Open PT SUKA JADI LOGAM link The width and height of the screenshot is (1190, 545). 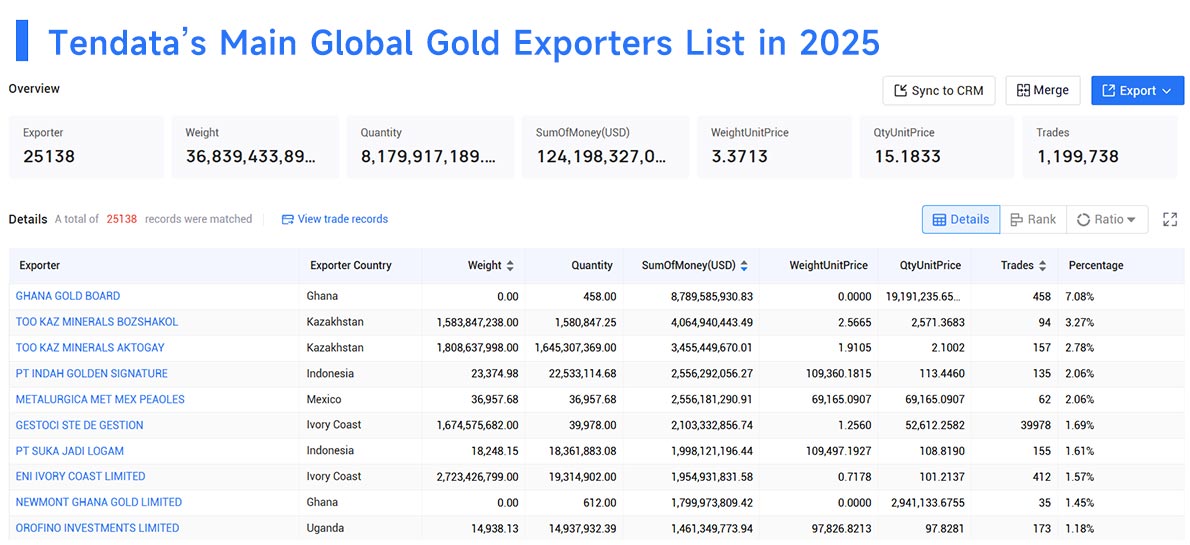coord(70,451)
